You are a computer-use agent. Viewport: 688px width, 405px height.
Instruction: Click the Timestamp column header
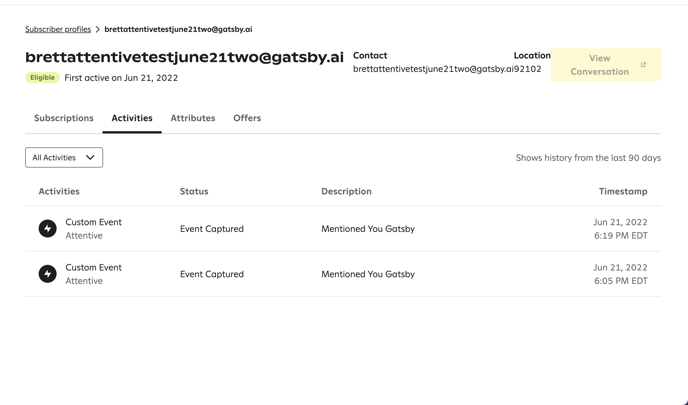pyautogui.click(x=623, y=191)
